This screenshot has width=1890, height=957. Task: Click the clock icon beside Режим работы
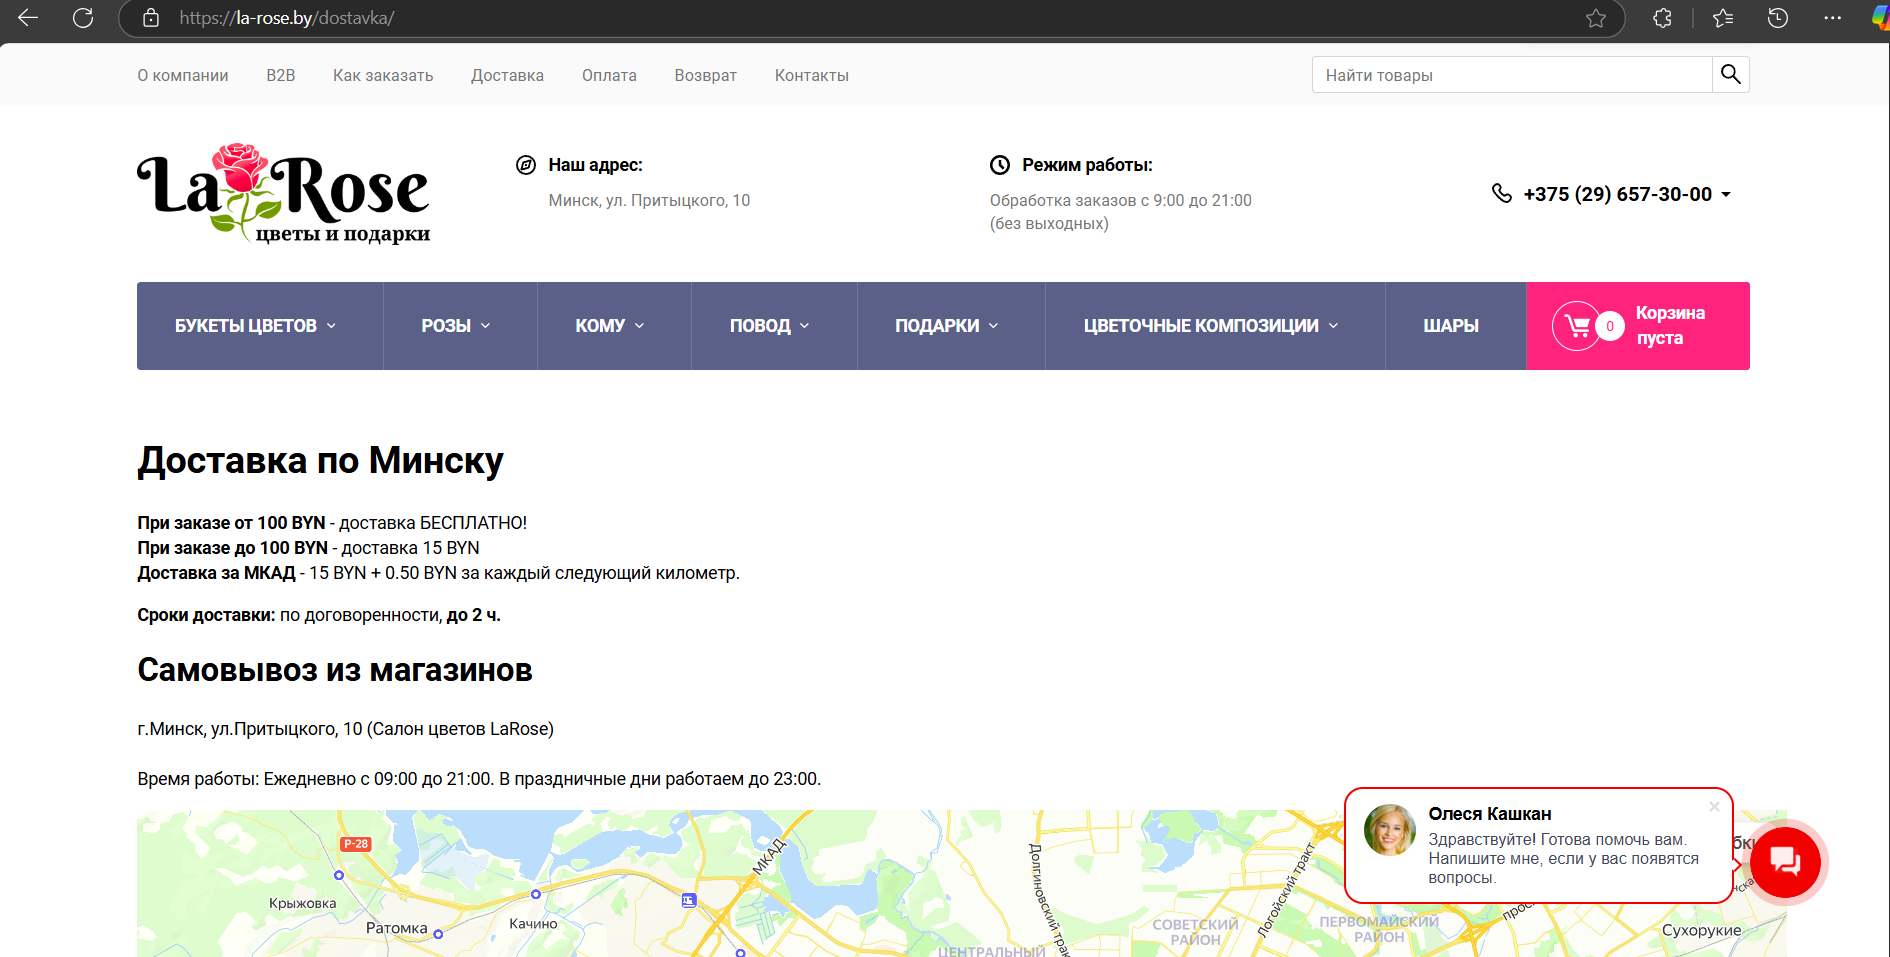(999, 165)
